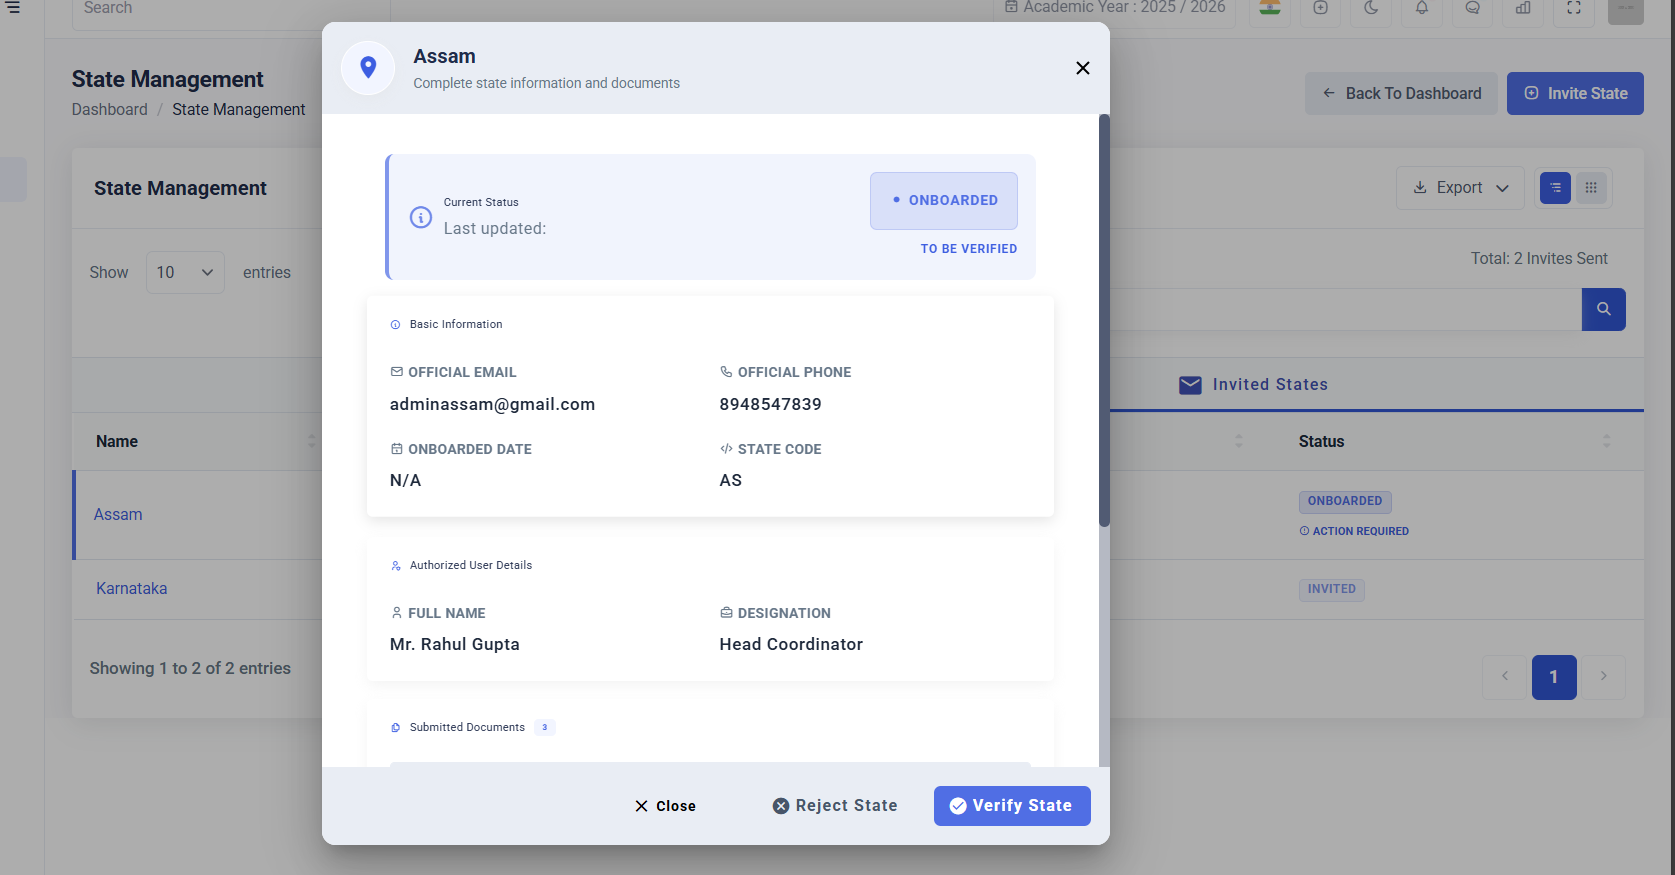
Task: Open the show entries count dropdown
Action: 185,273
